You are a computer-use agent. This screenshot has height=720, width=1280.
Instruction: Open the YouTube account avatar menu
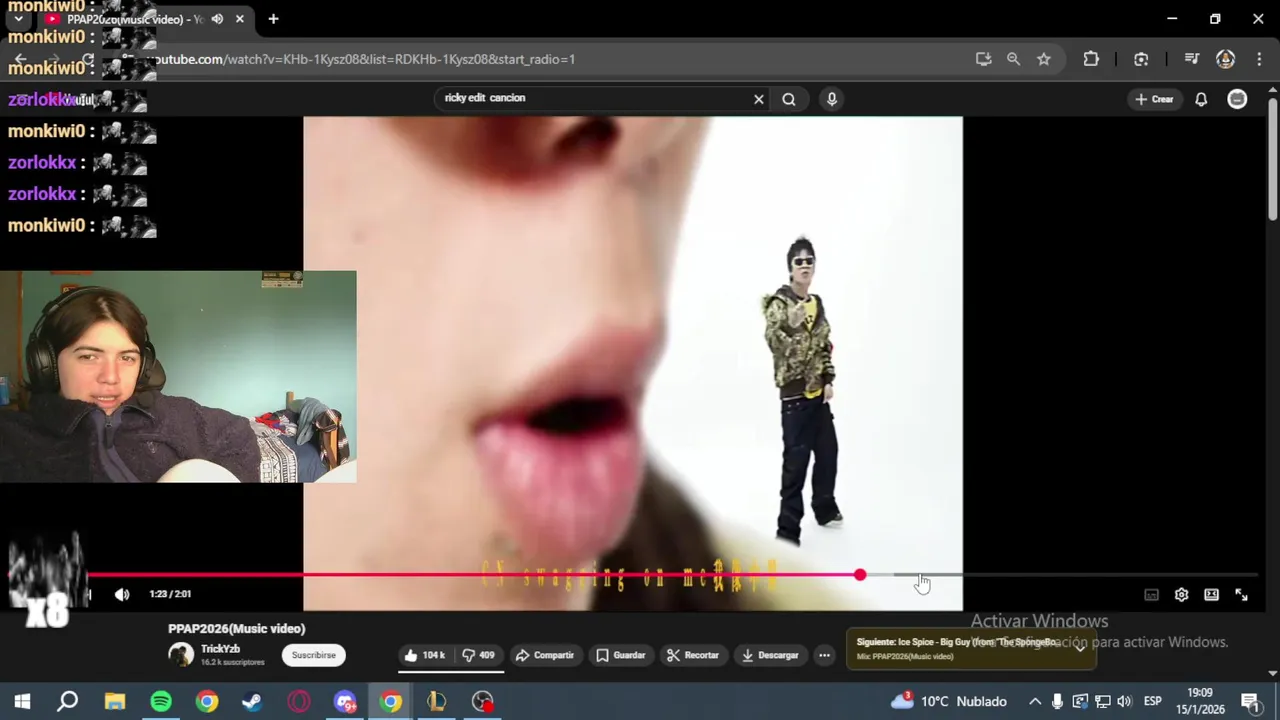click(x=1237, y=99)
